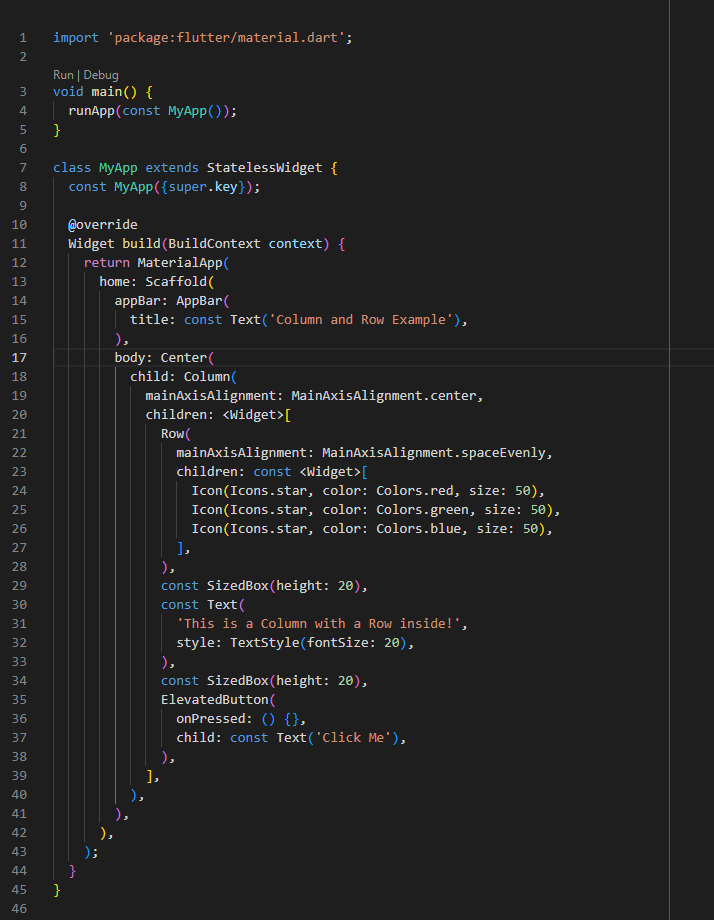
Task: Click 'void' keyword before main
Action: point(69,92)
